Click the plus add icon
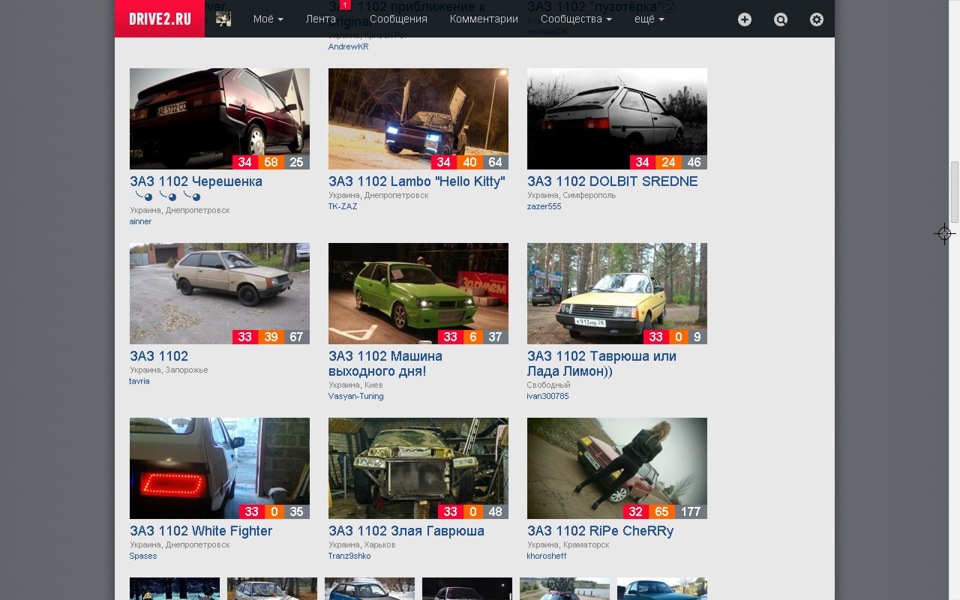The height and width of the screenshot is (600, 960). click(744, 20)
